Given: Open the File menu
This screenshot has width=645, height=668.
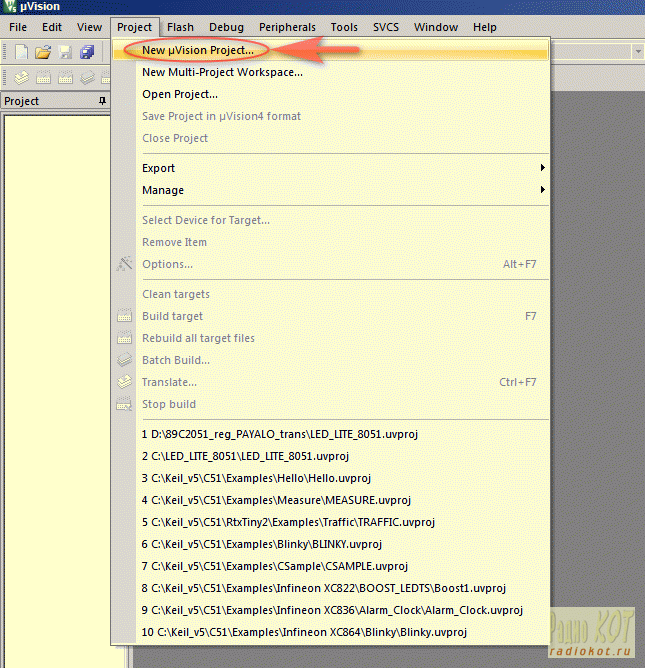Looking at the screenshot, I should click(18, 27).
